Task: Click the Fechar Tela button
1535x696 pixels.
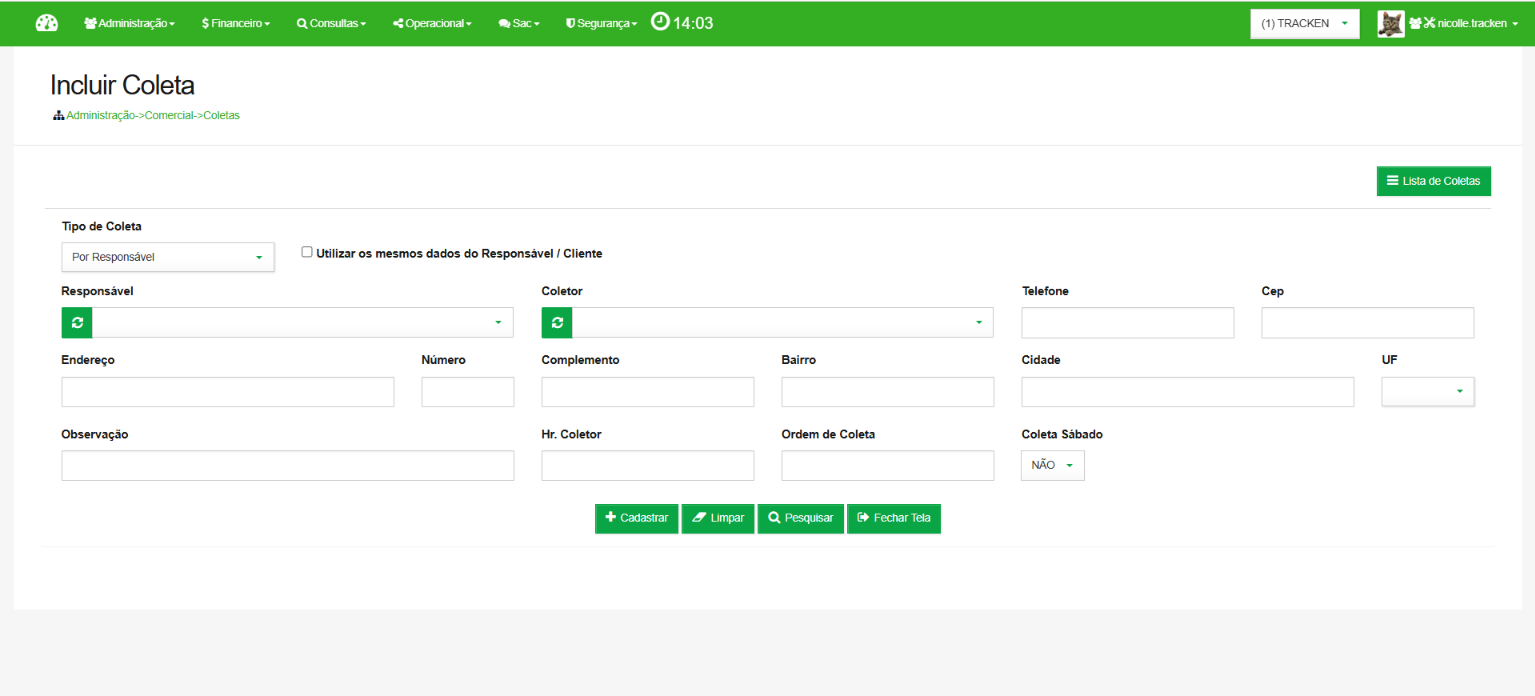Action: tap(894, 518)
